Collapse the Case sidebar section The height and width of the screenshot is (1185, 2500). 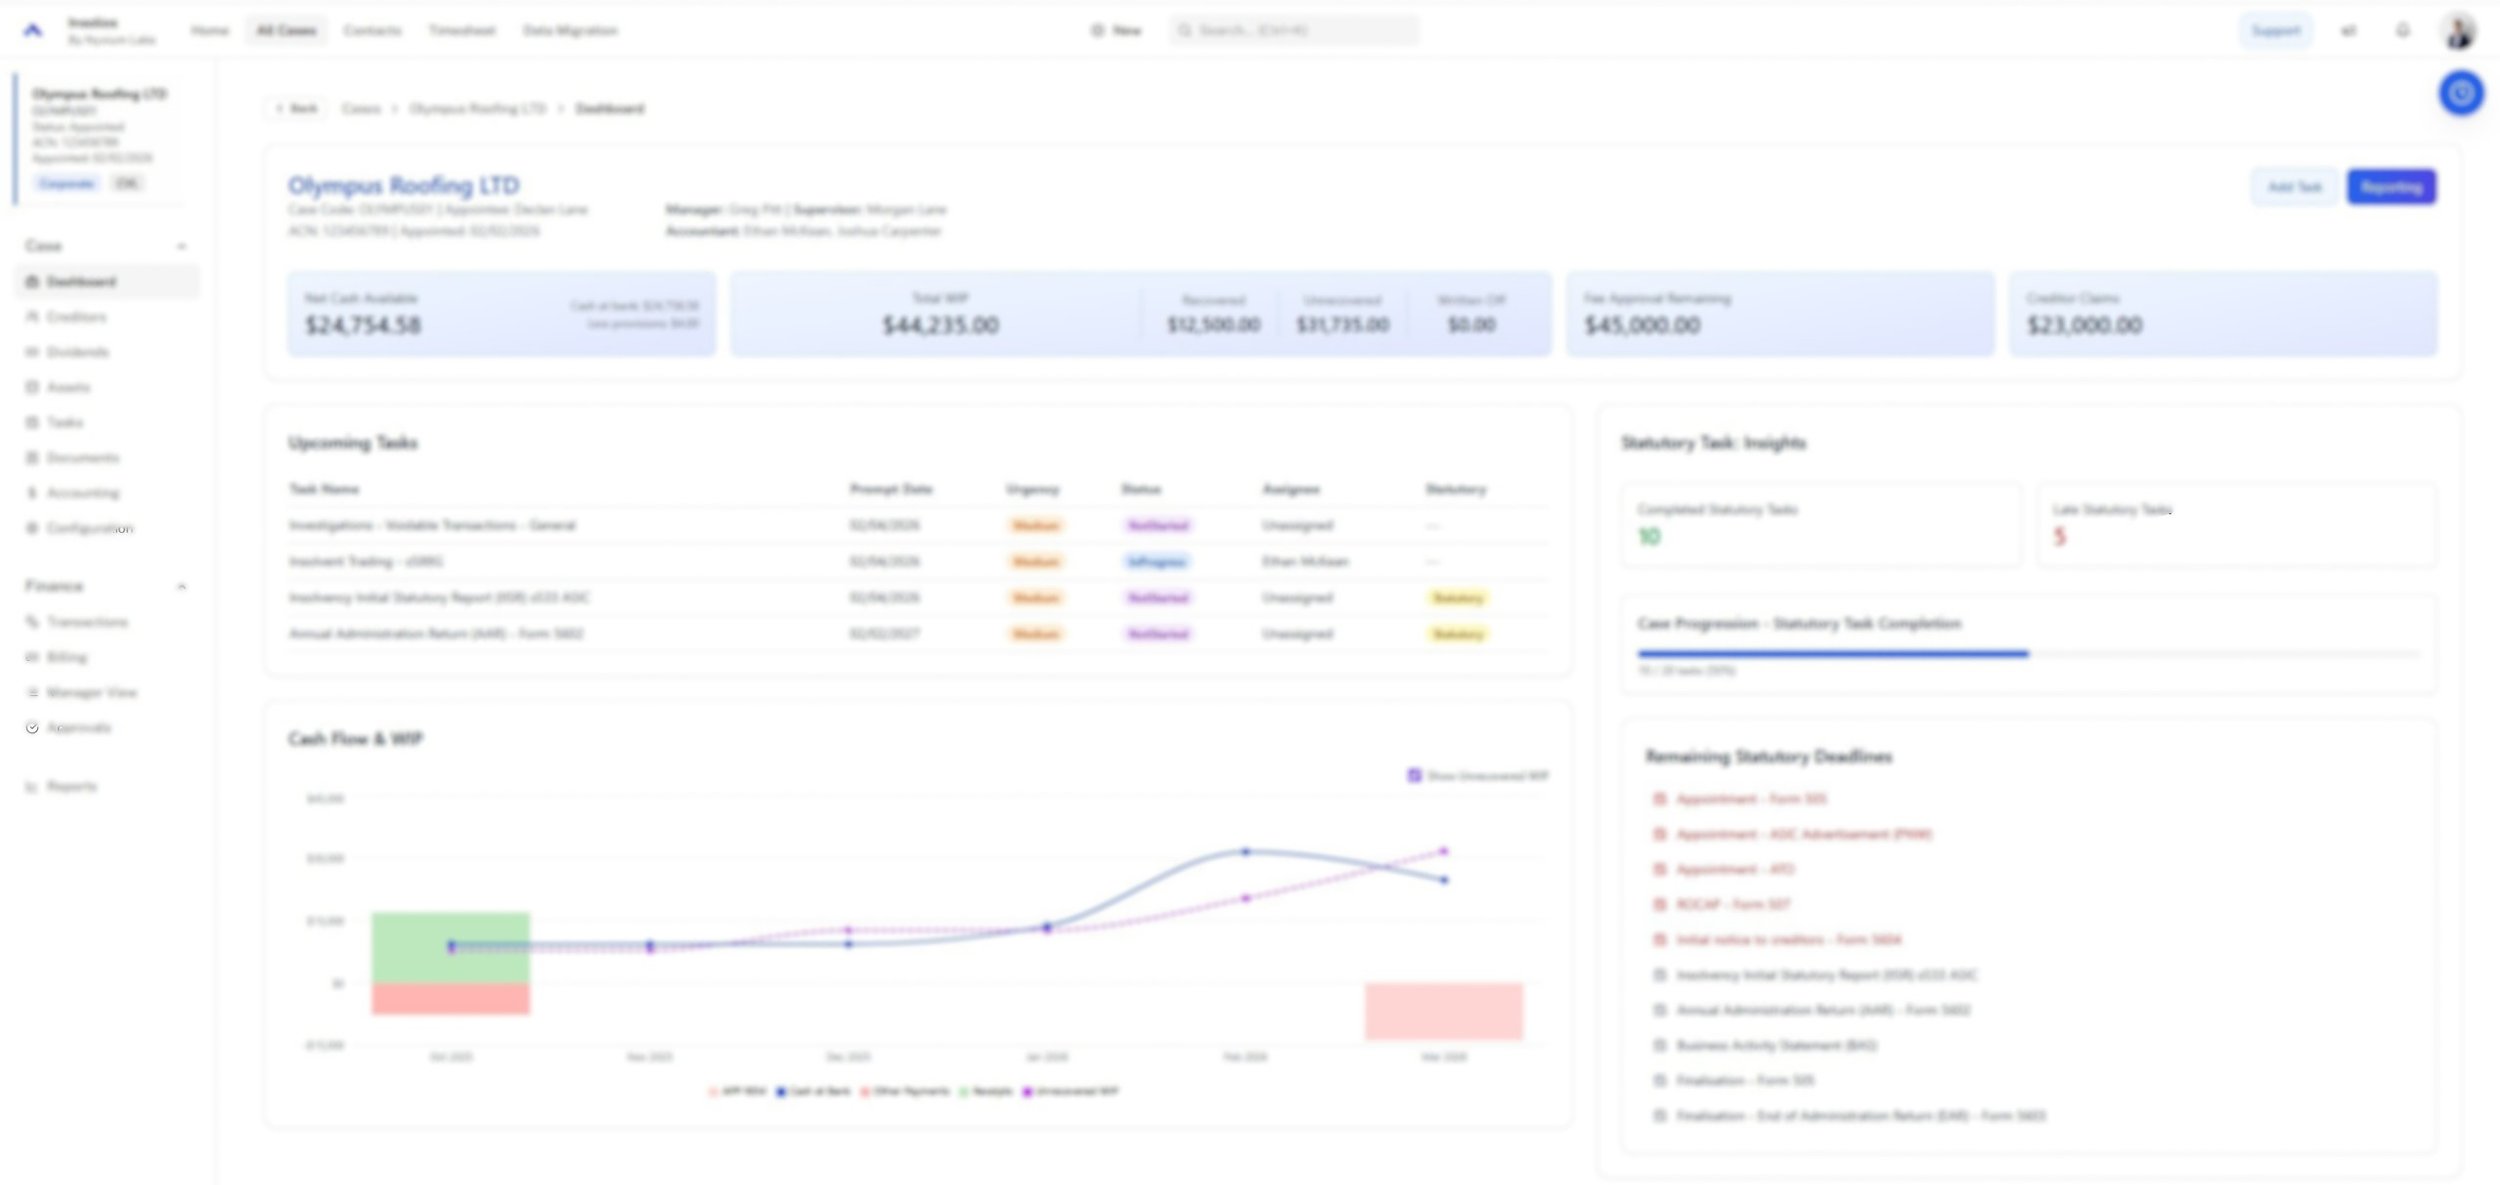(x=181, y=246)
